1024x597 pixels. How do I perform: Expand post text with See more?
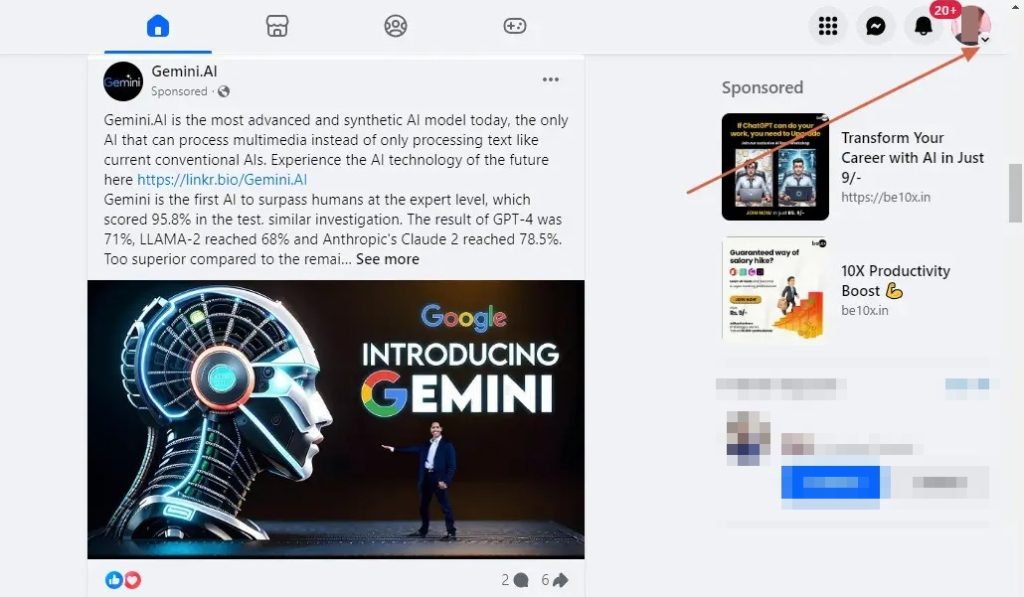[387, 259]
